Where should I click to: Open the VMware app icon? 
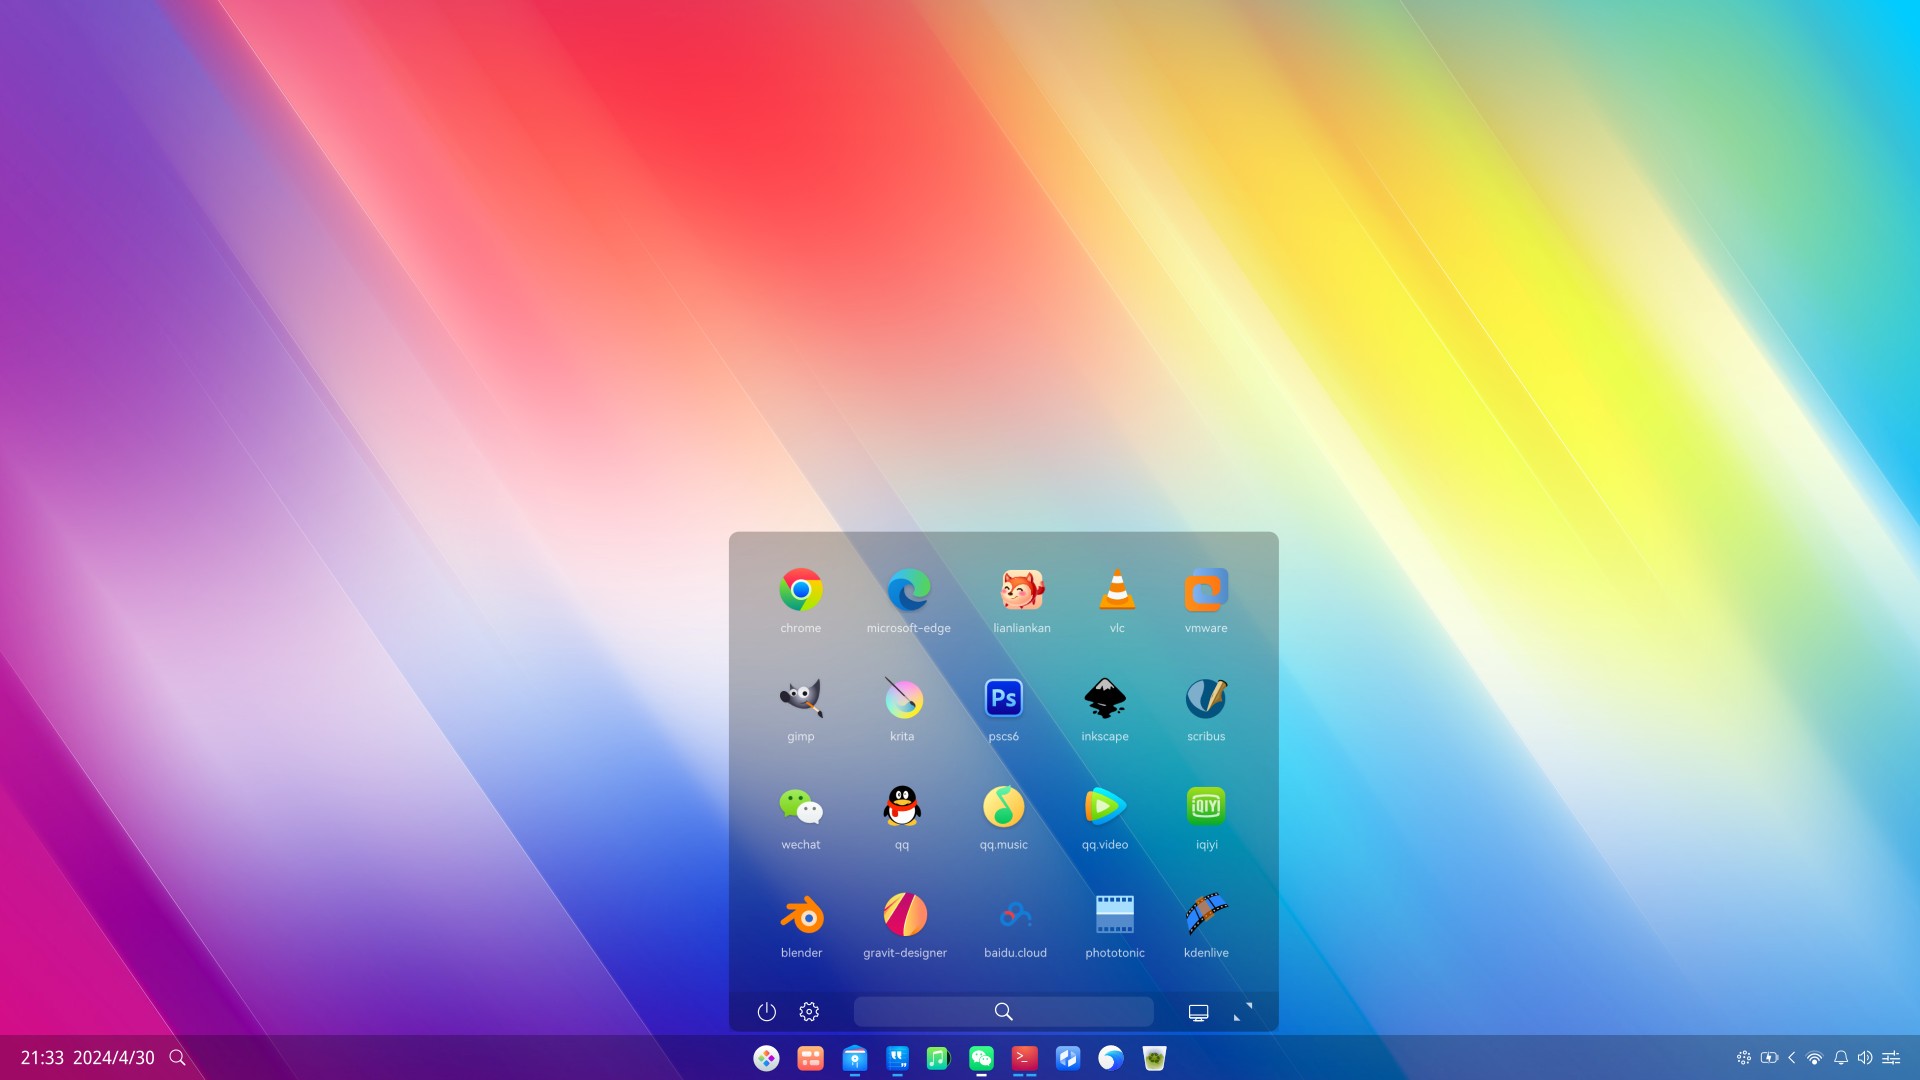pyautogui.click(x=1206, y=590)
